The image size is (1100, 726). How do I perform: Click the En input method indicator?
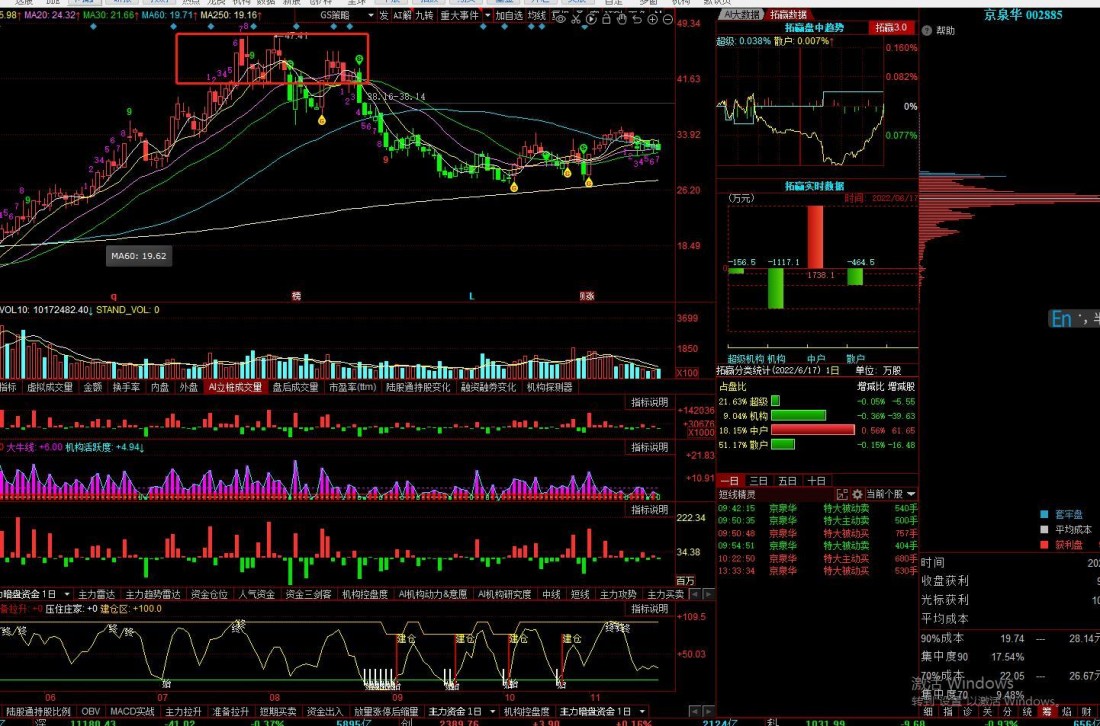click(1061, 319)
